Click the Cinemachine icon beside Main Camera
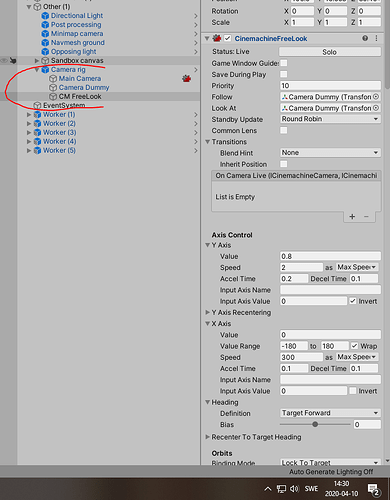This screenshot has height=500, width=390. [x=187, y=79]
